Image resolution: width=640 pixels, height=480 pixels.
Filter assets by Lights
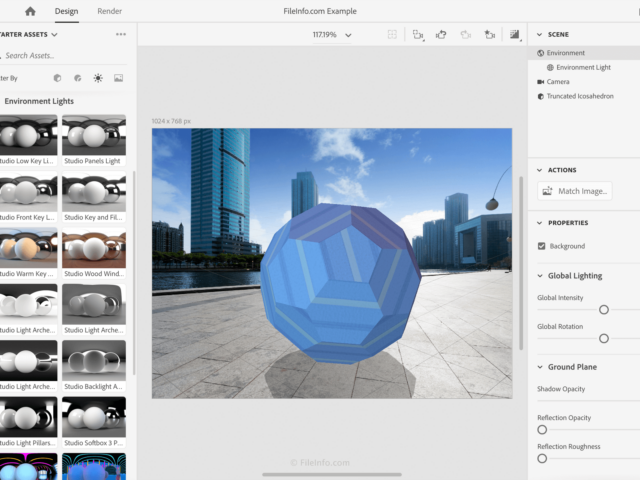click(x=98, y=78)
